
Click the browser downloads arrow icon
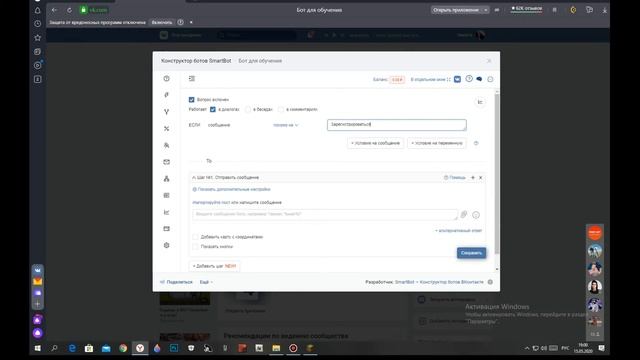coord(604,10)
